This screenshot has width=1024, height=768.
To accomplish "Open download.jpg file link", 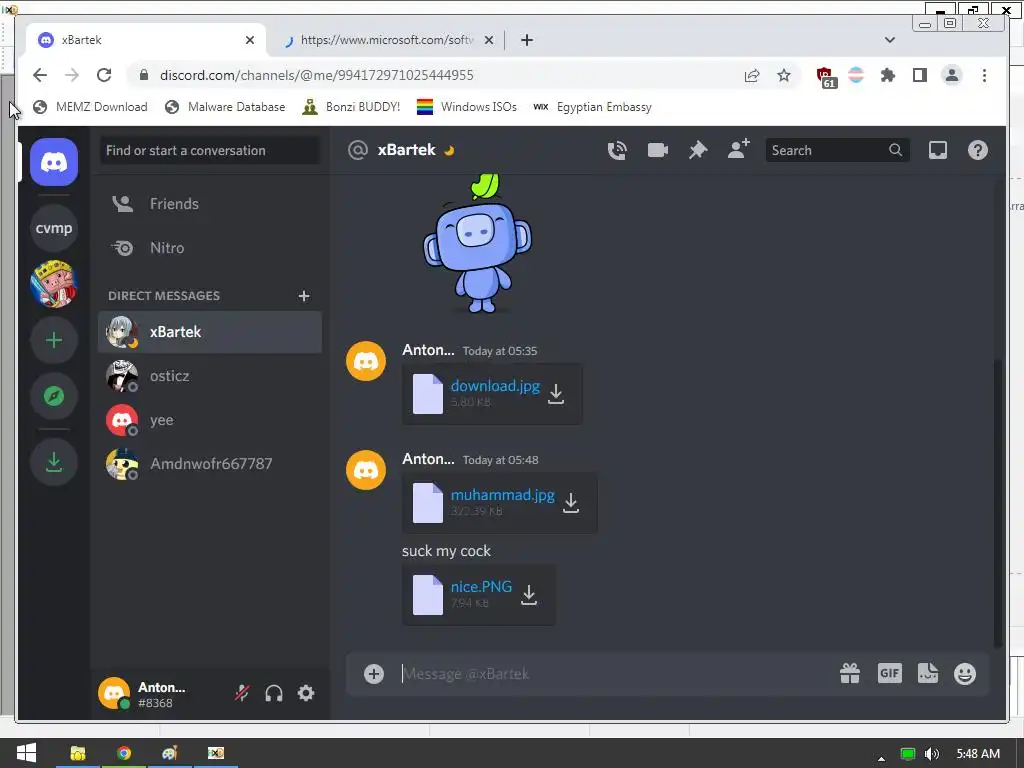I will (495, 386).
